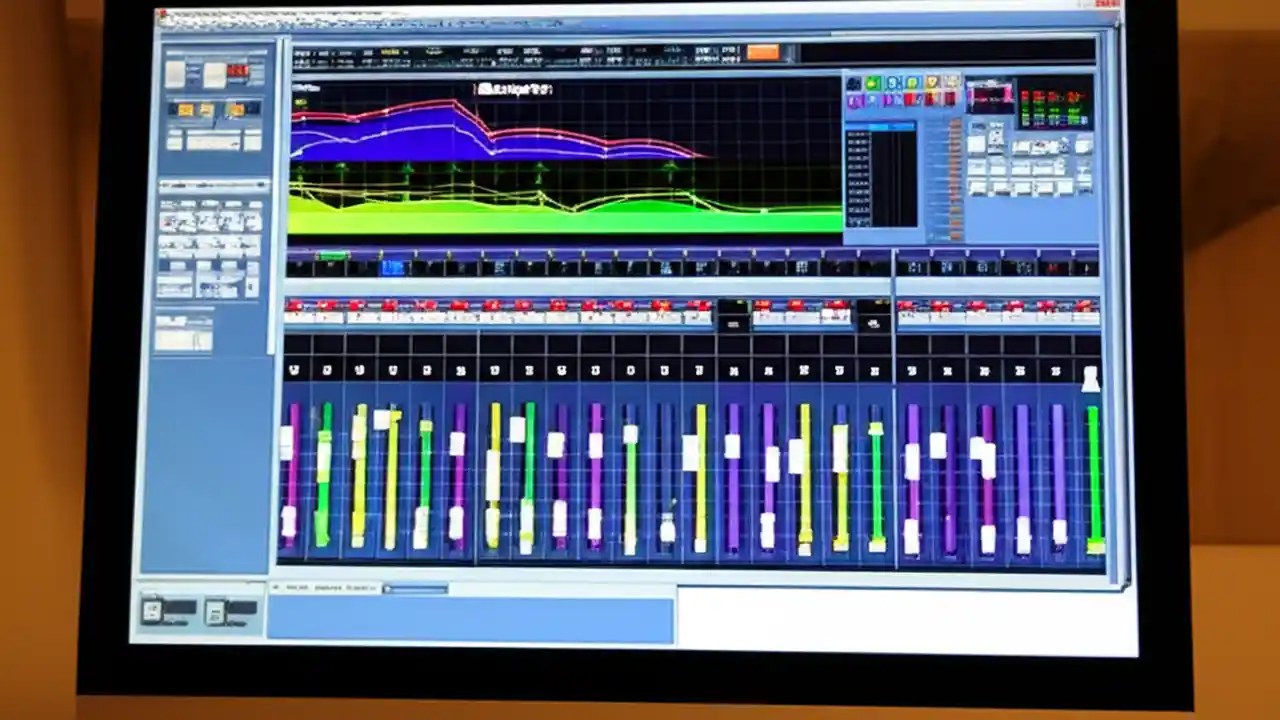1280x720 pixels.
Task: Select the green track add icon
Action: [x=872, y=81]
